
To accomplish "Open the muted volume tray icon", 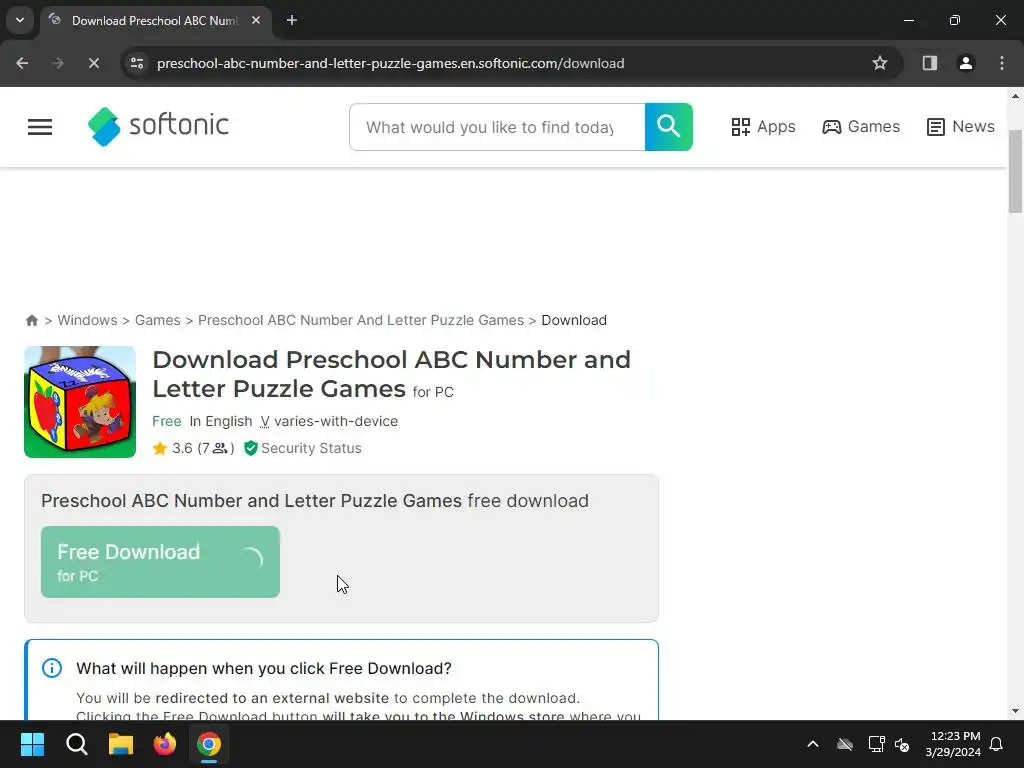I will click(903, 744).
